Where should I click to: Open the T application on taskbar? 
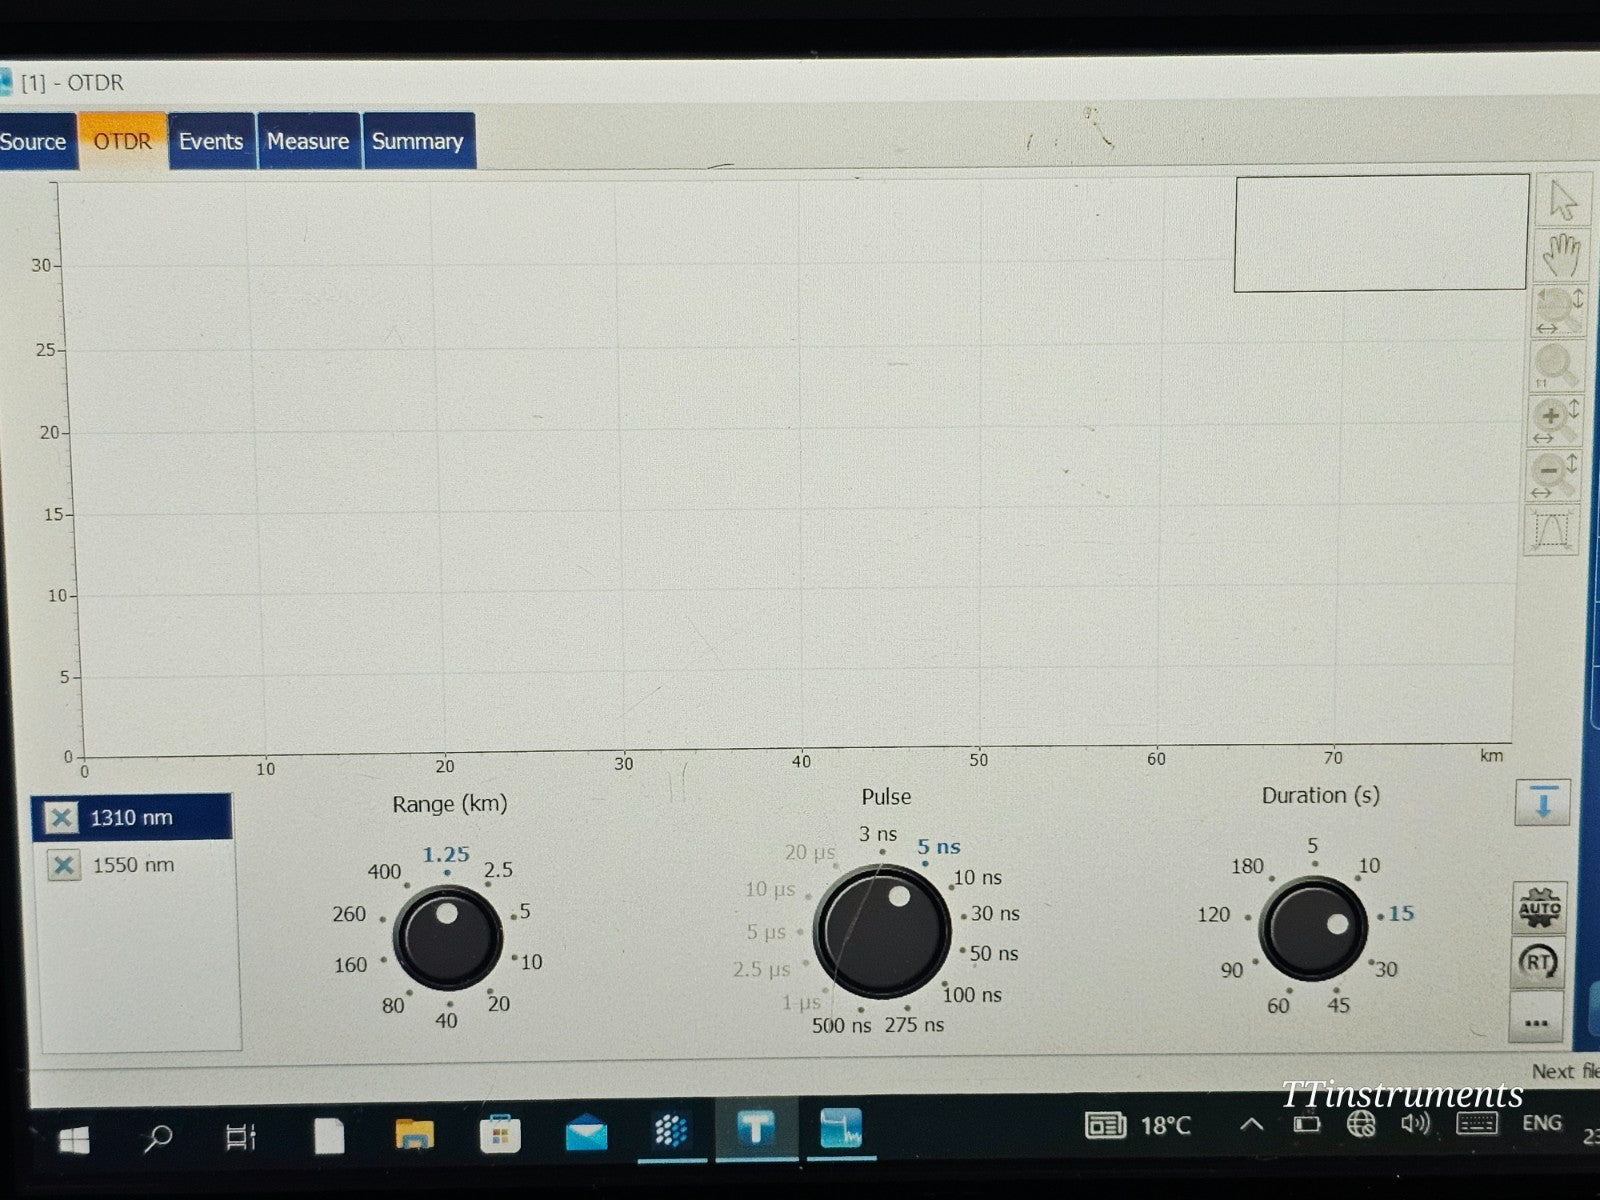tap(756, 1130)
